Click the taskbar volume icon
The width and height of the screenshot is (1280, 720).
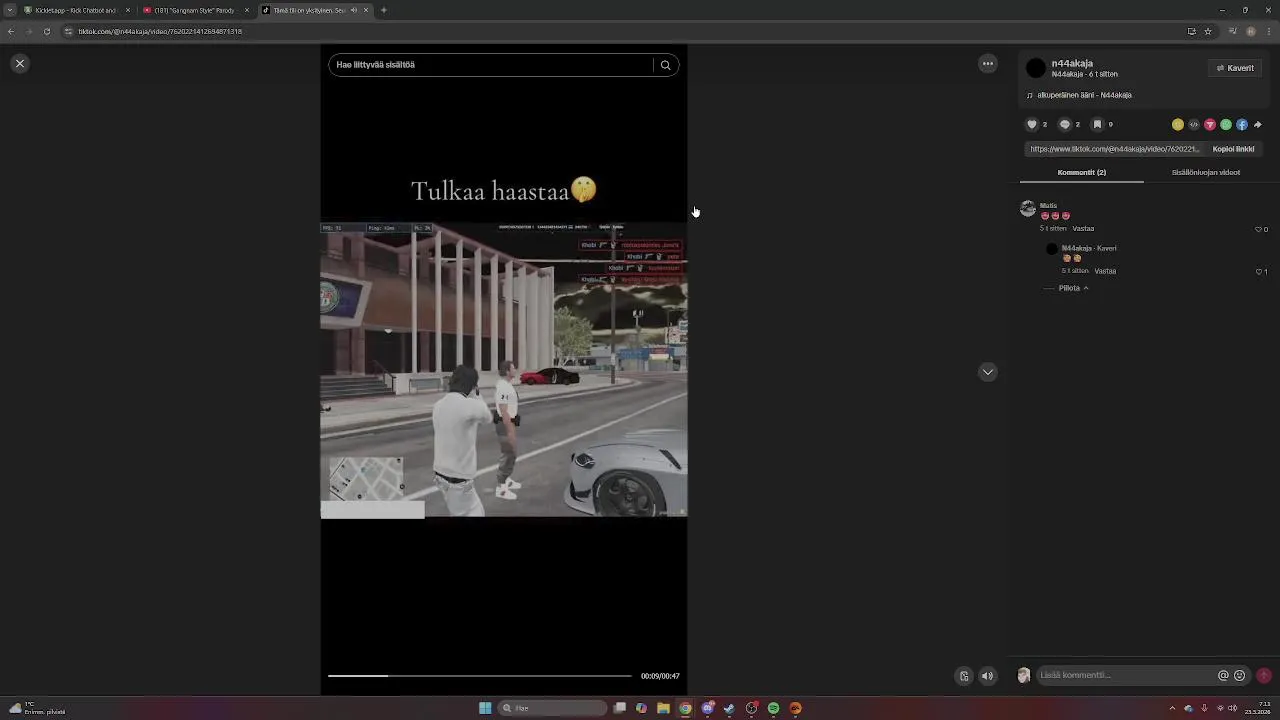[x=1232, y=708]
